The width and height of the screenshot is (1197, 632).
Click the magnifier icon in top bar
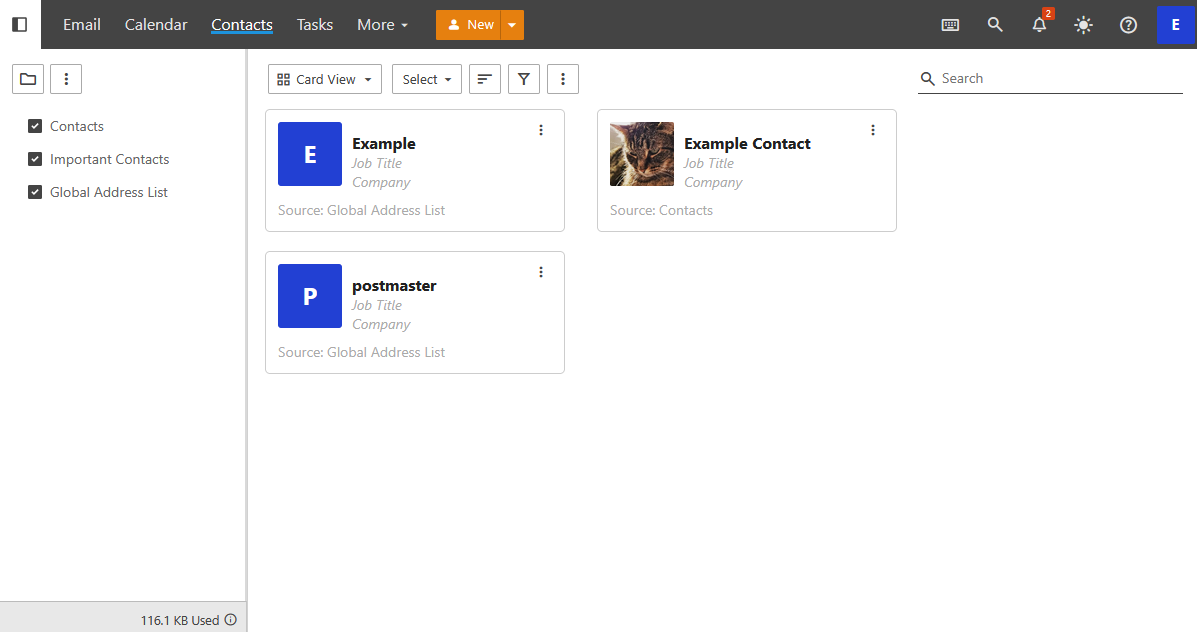pos(995,25)
